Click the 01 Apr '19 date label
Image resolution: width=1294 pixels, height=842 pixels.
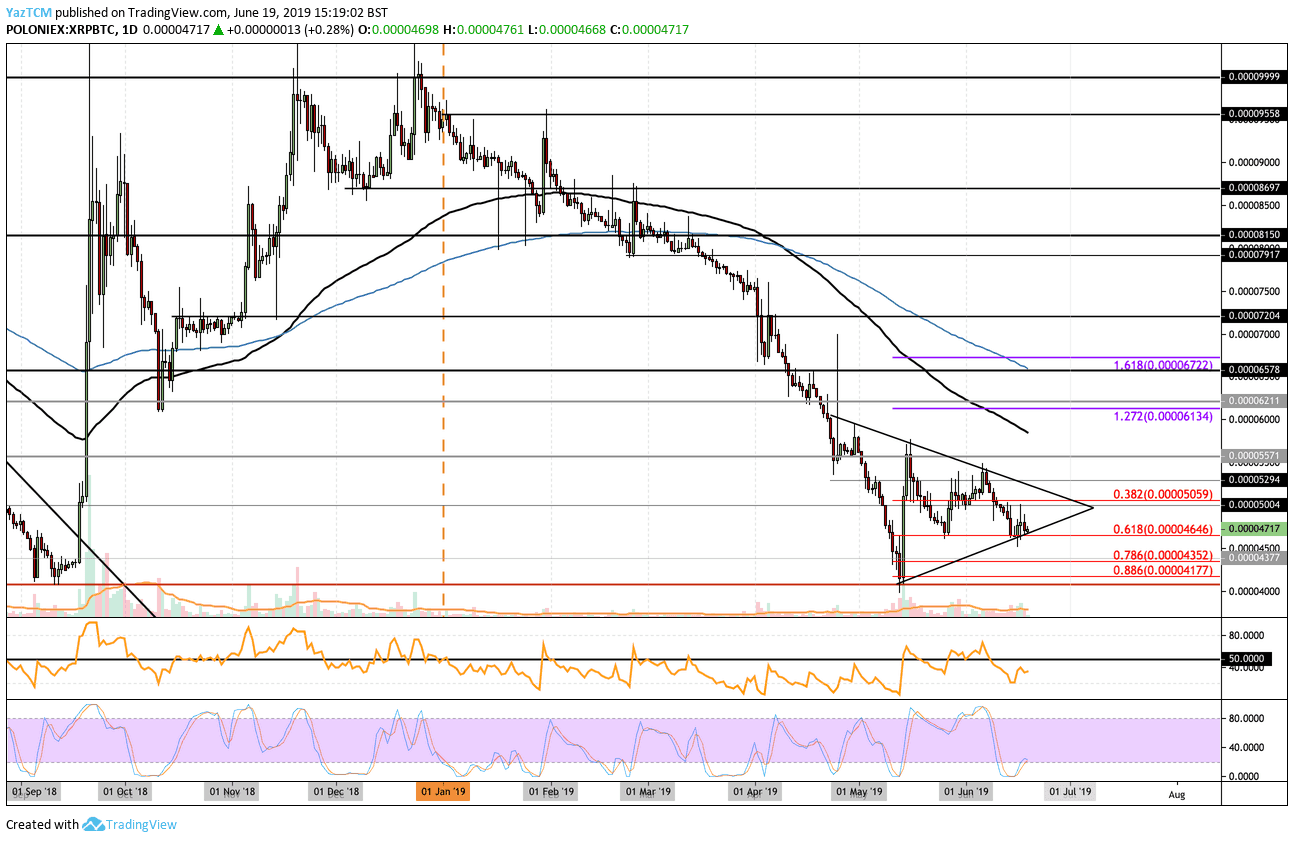[x=755, y=792]
